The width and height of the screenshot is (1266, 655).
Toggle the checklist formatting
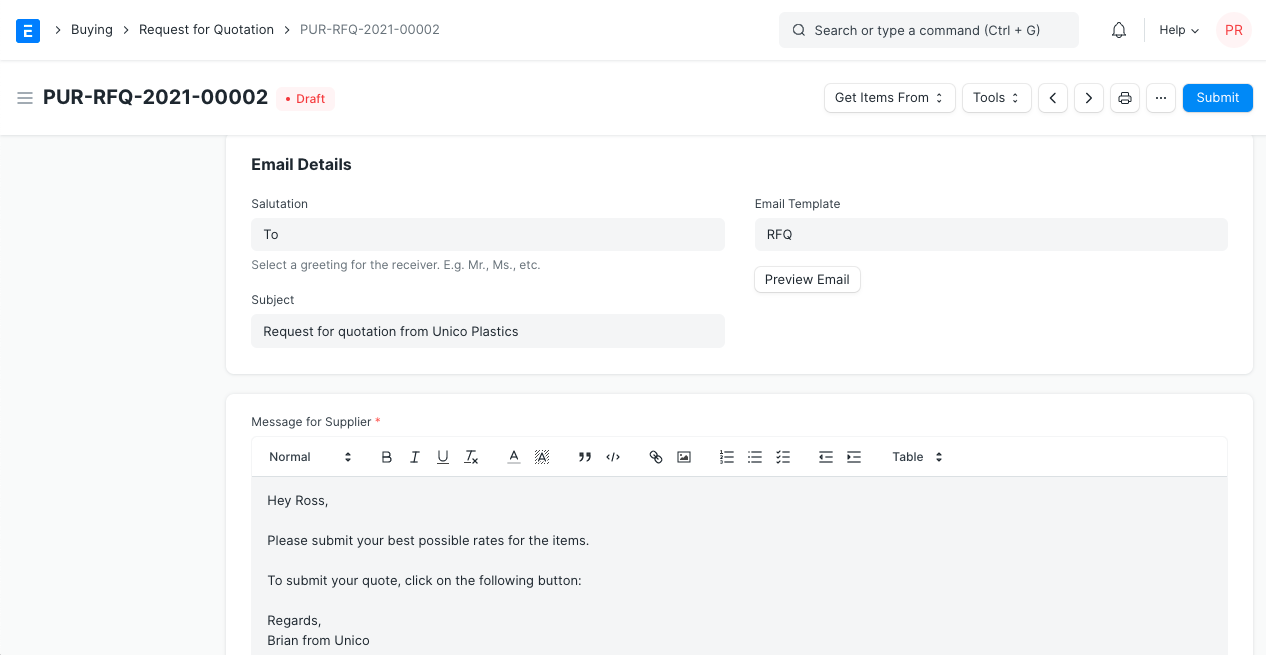pyautogui.click(x=783, y=456)
